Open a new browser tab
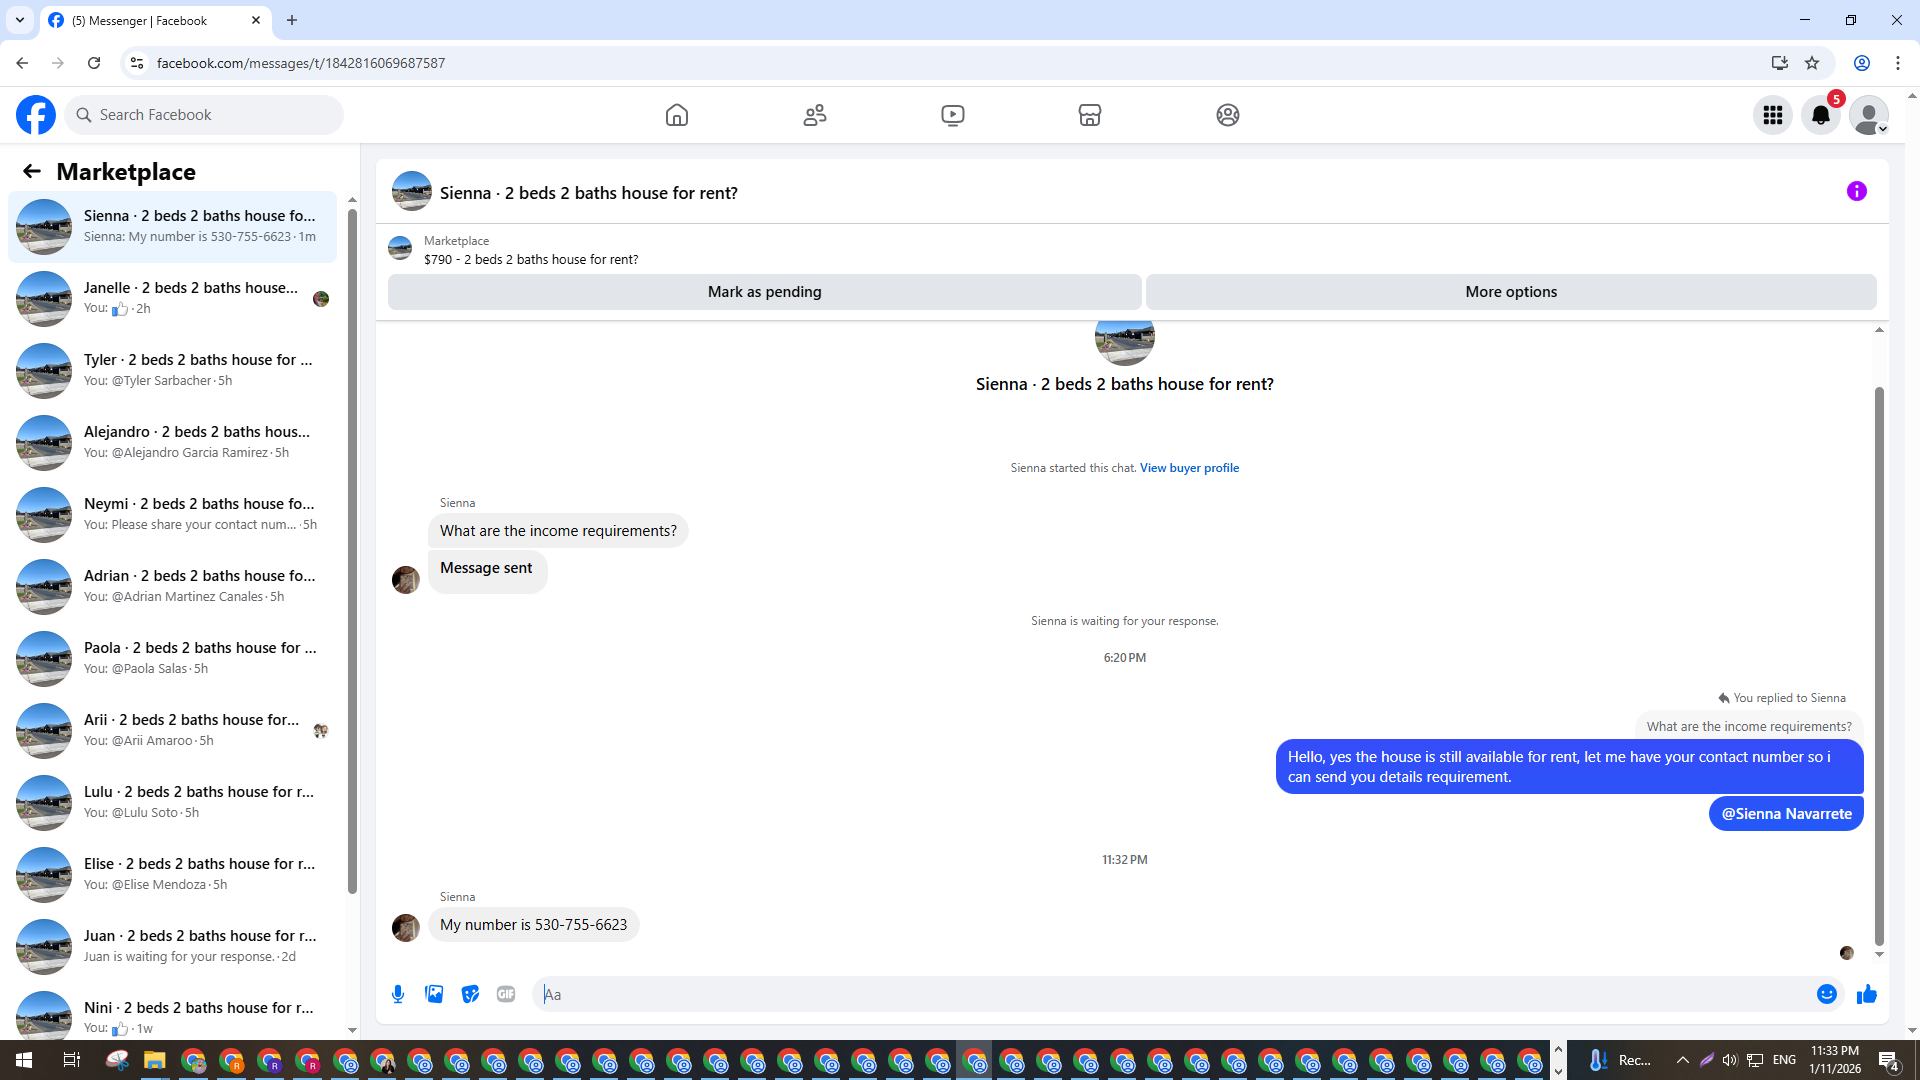The image size is (1920, 1080). click(292, 20)
